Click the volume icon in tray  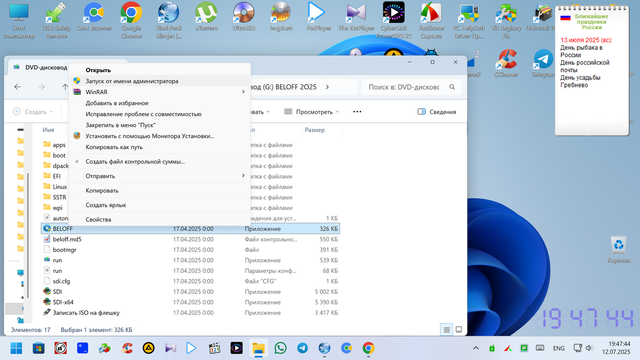(x=589, y=348)
